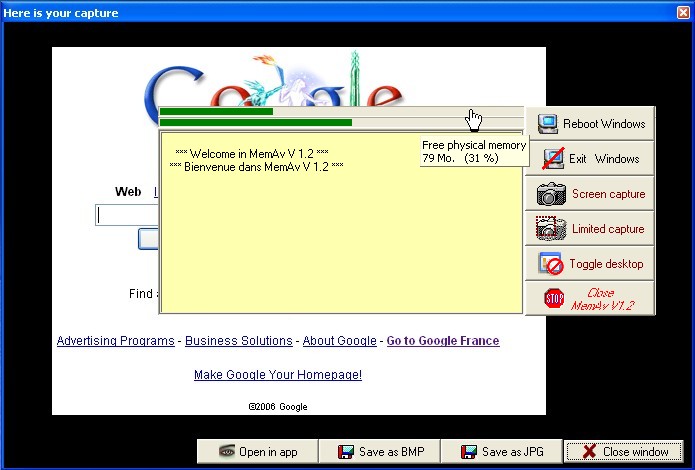Viewport: 695px width, 470px height.
Task: Choose the Exit Windows label
Action: point(604,159)
